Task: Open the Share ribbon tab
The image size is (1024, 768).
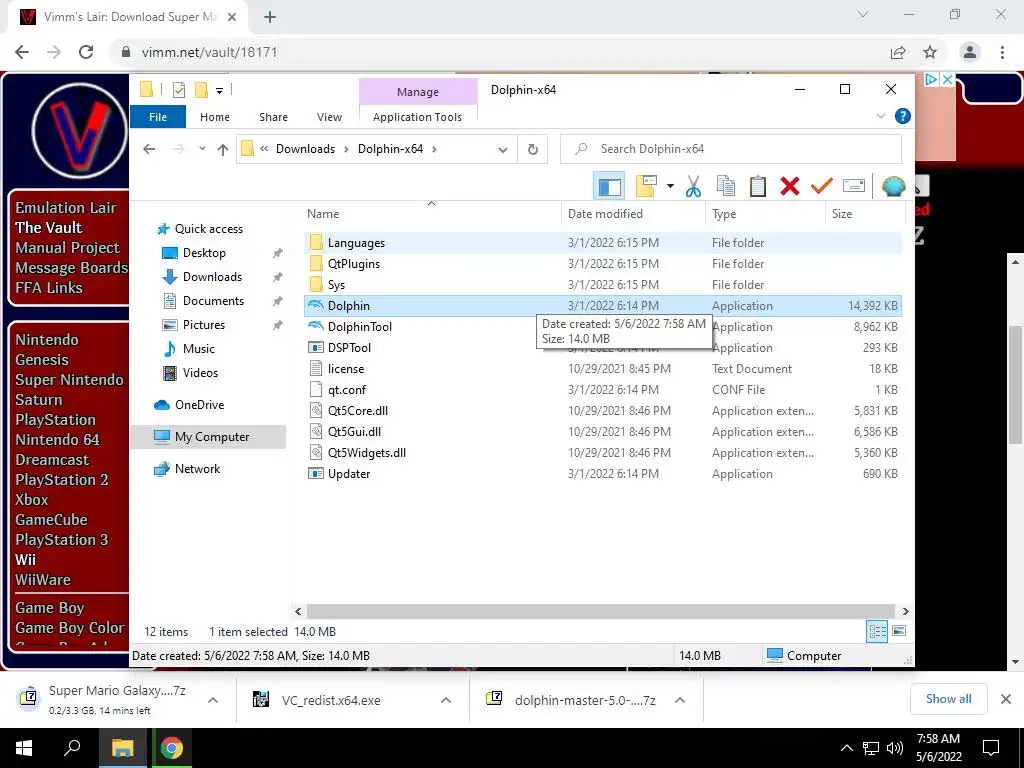Action: pos(273,117)
